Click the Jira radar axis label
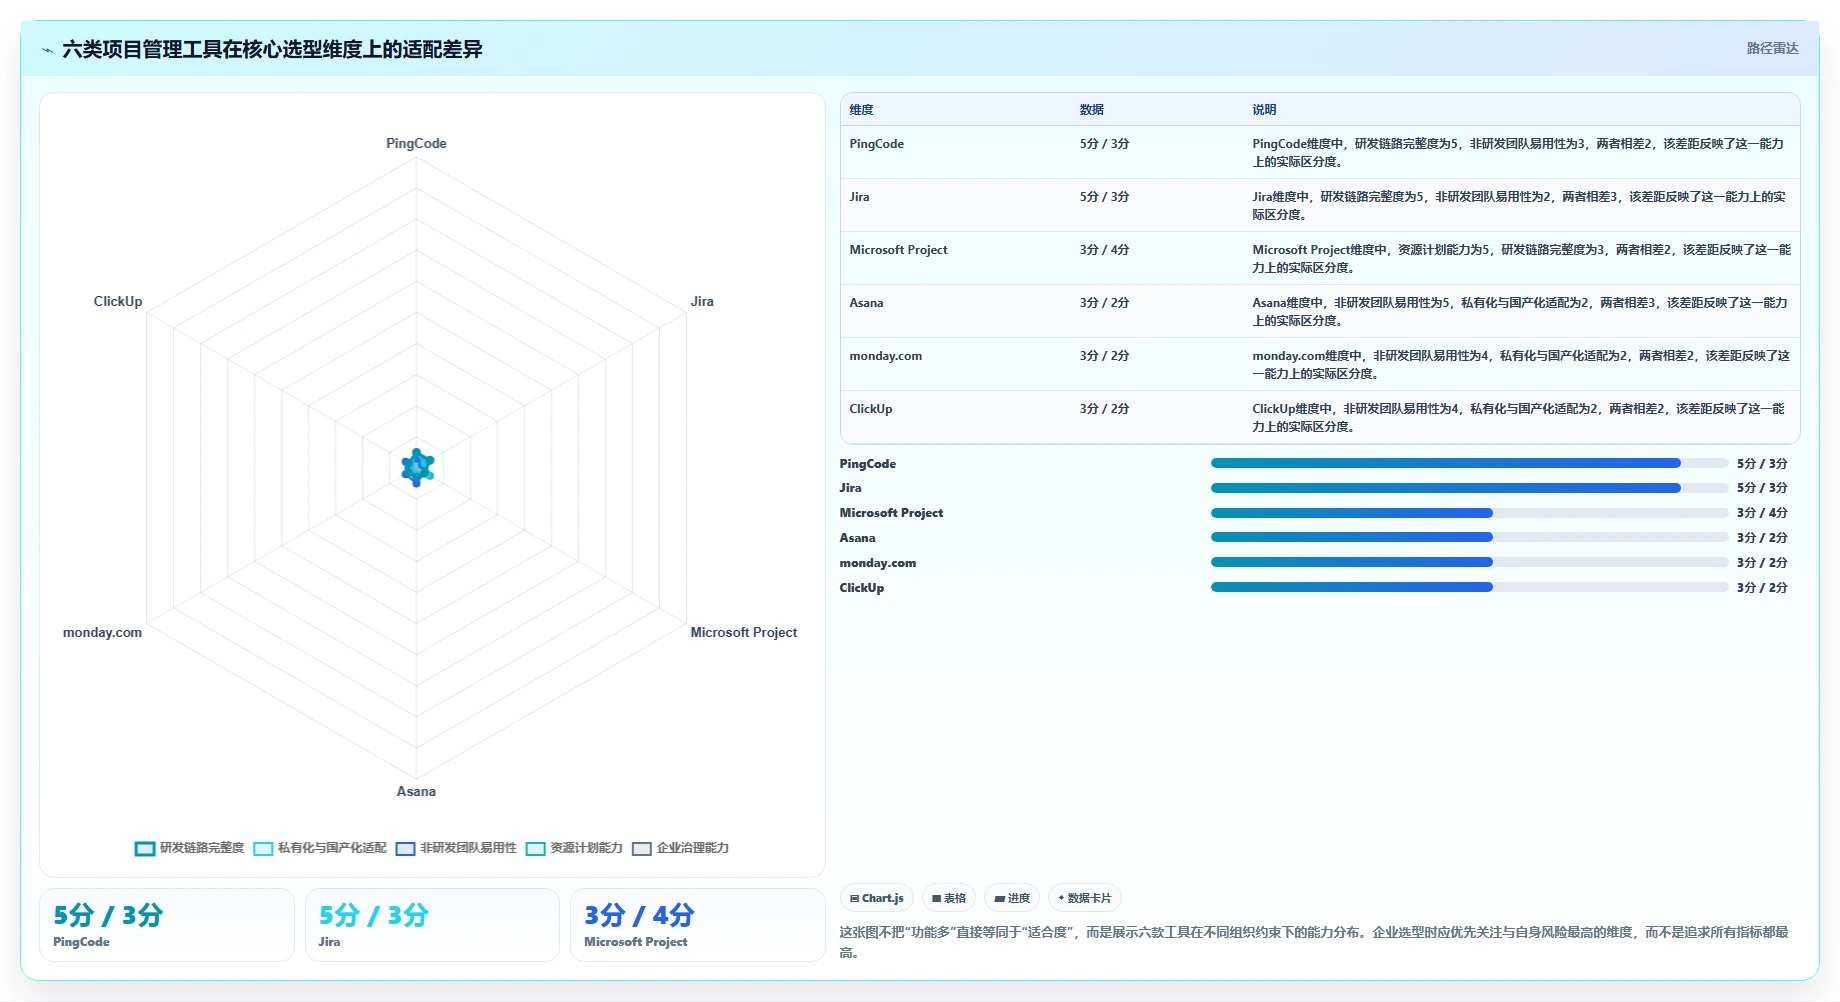Viewport: 1840px width, 1002px height. pos(702,301)
